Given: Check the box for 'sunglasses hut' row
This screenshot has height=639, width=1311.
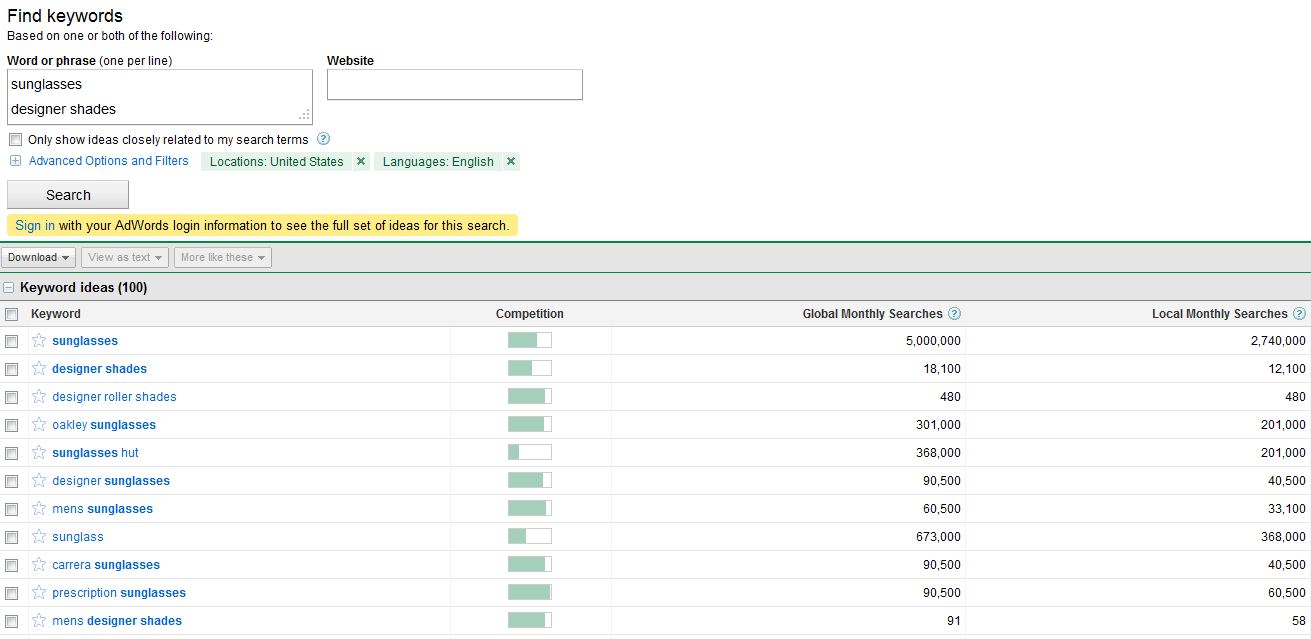Looking at the screenshot, I should [12, 453].
